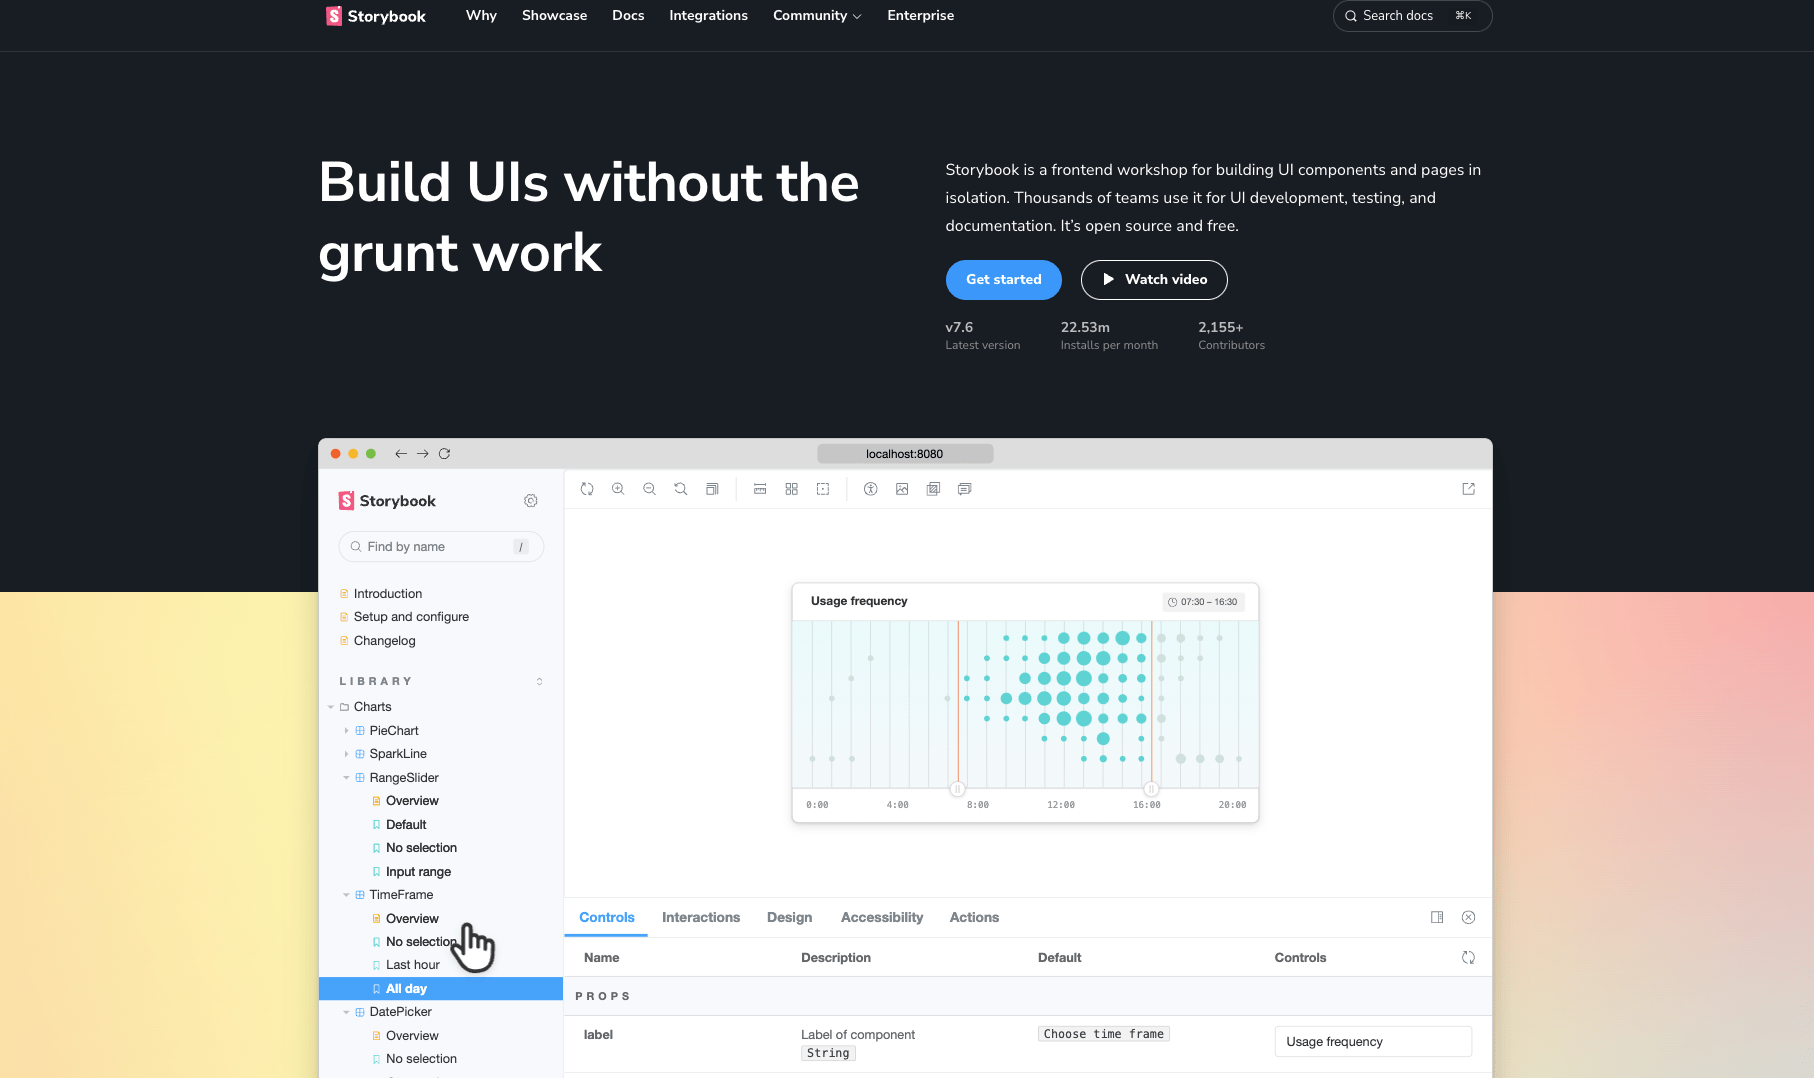Toggle the grid view icon in toolbar
The height and width of the screenshot is (1078, 1814).
point(791,489)
